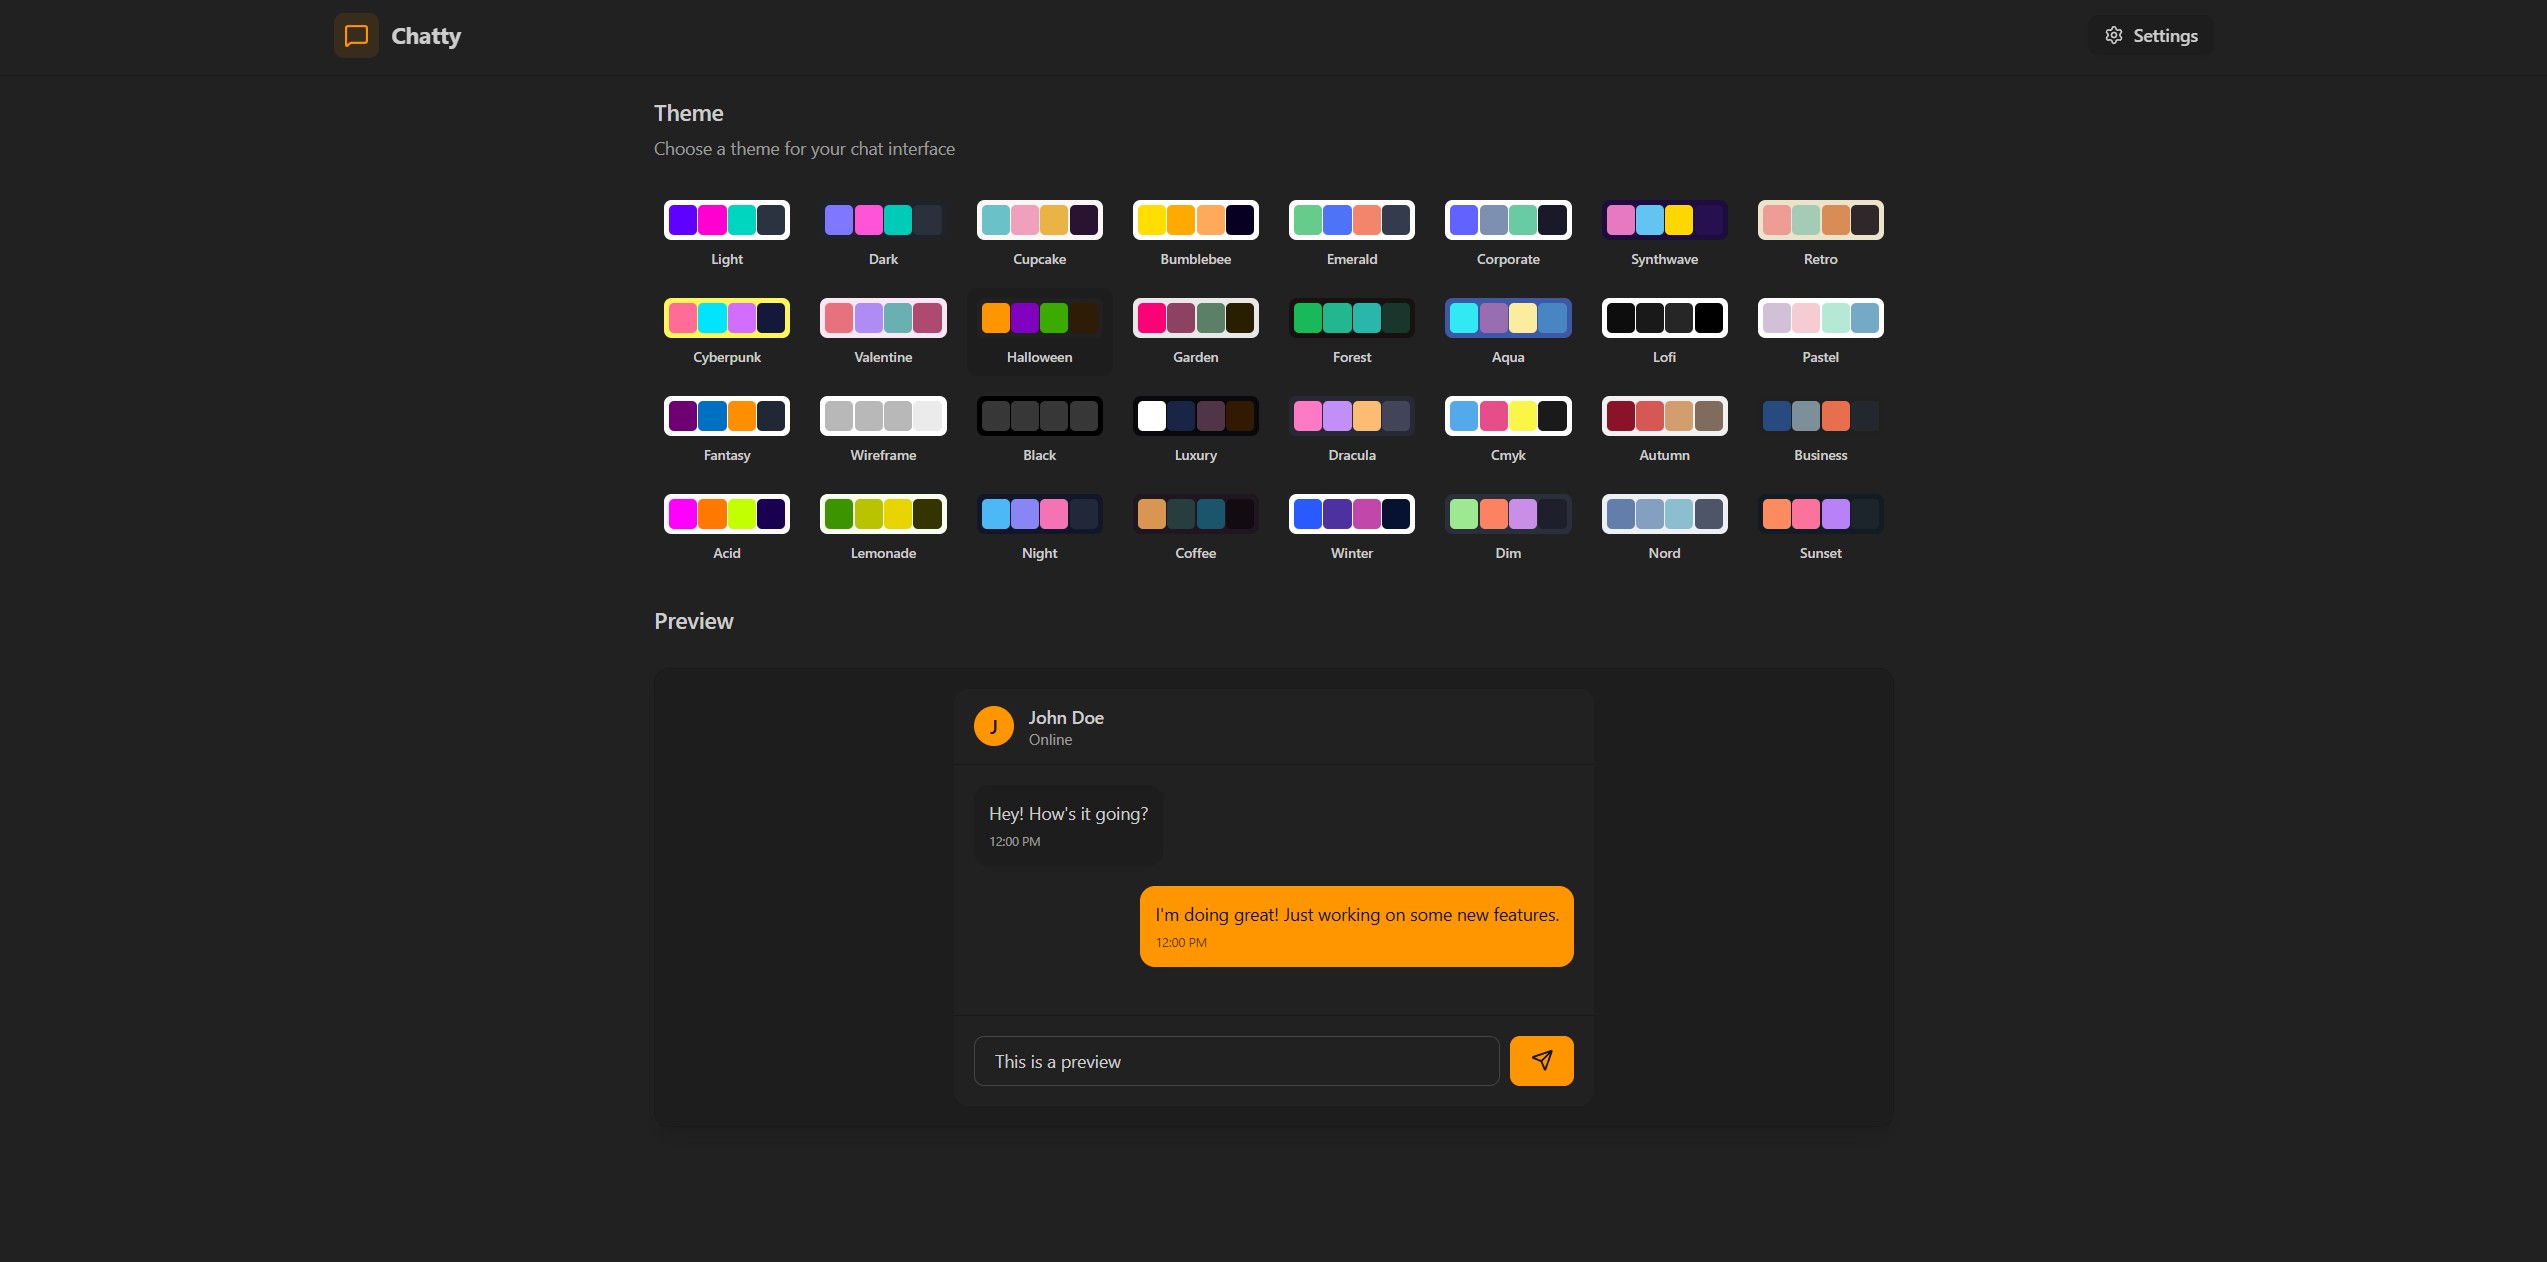Select the Aqua theme palette
Screen dimensions: 2547x1262
[x=1507, y=319]
